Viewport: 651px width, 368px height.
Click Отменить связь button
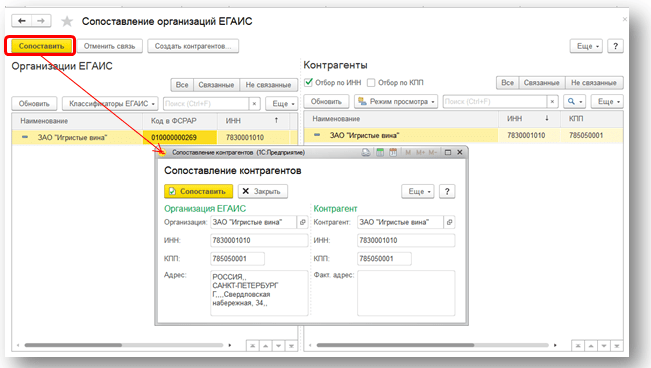pos(110,46)
